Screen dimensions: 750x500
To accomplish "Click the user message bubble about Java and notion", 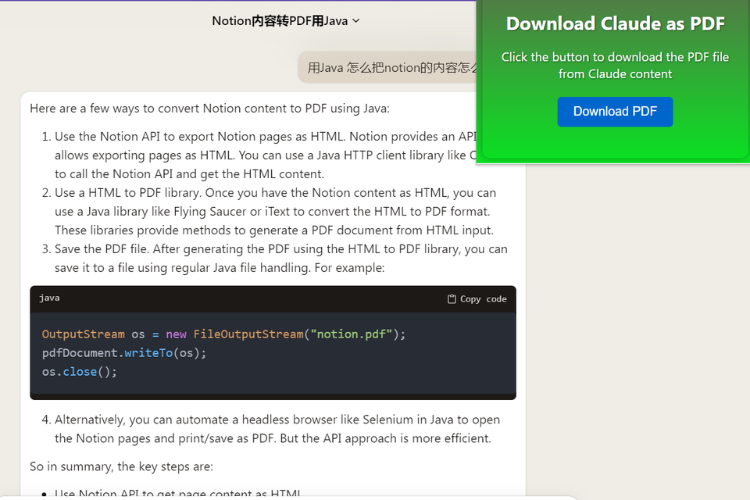I will [x=387, y=67].
